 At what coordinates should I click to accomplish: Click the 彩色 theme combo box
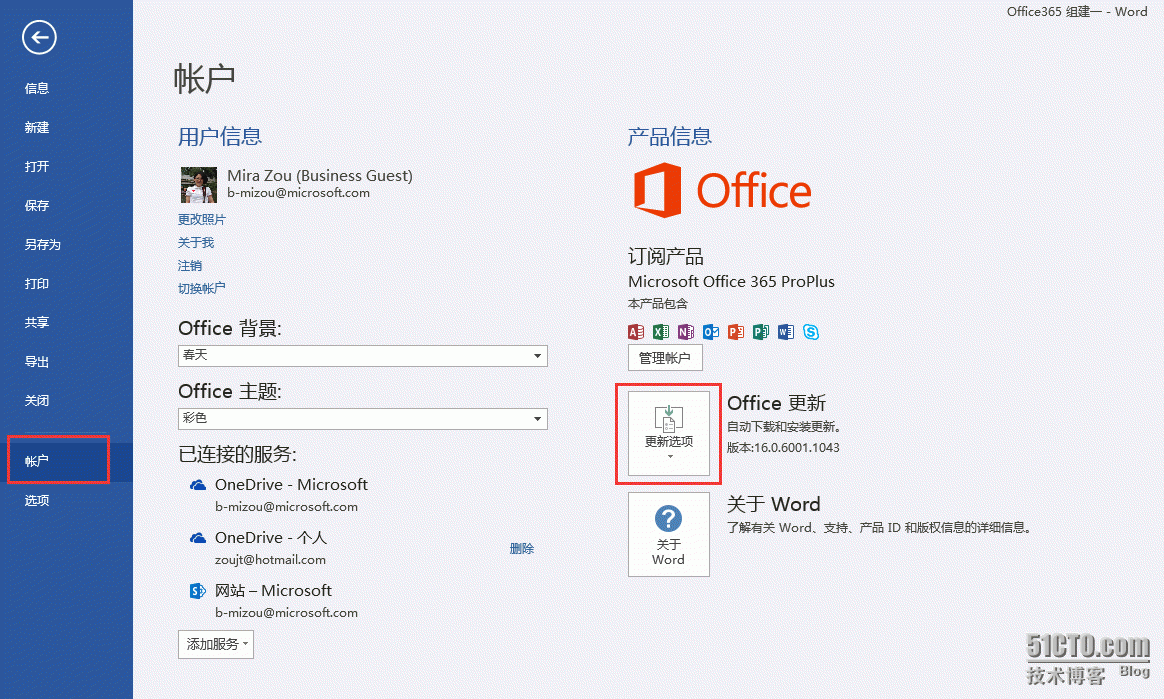click(x=363, y=419)
